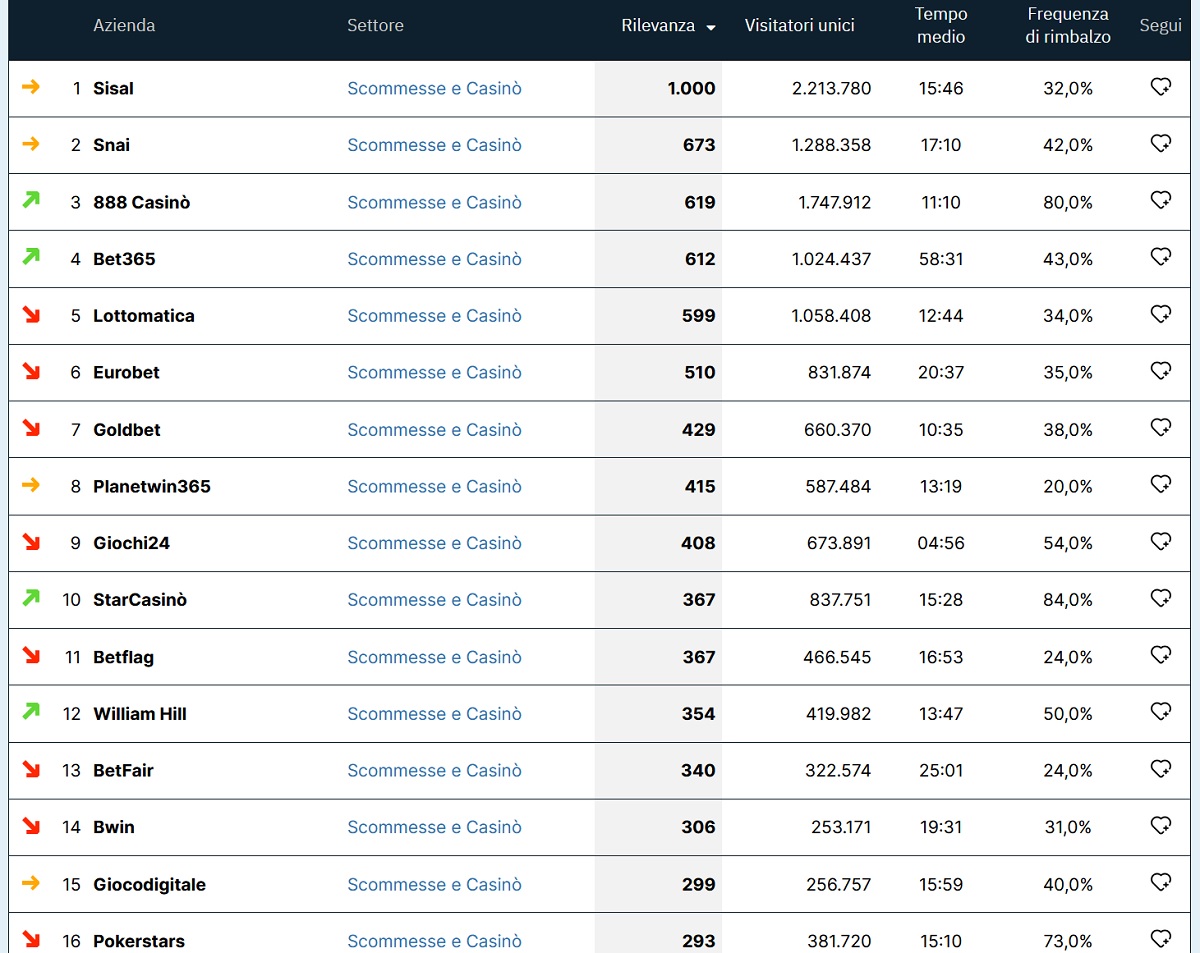This screenshot has height=953, width=1200.
Task: Open the BetFair company name
Action: (x=123, y=770)
